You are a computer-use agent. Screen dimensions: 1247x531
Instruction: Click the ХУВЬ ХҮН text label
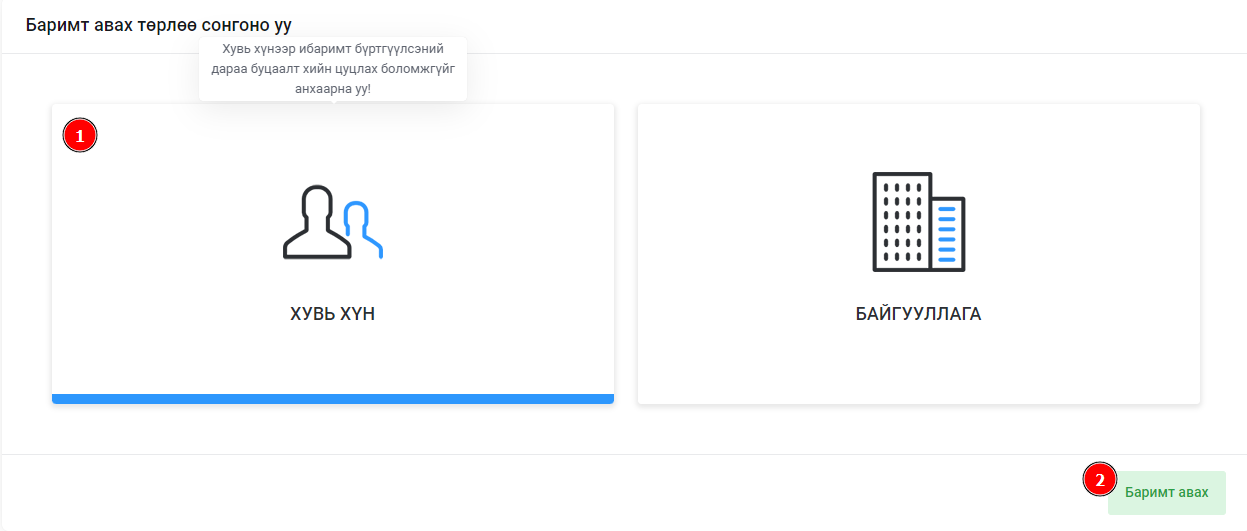(x=332, y=314)
